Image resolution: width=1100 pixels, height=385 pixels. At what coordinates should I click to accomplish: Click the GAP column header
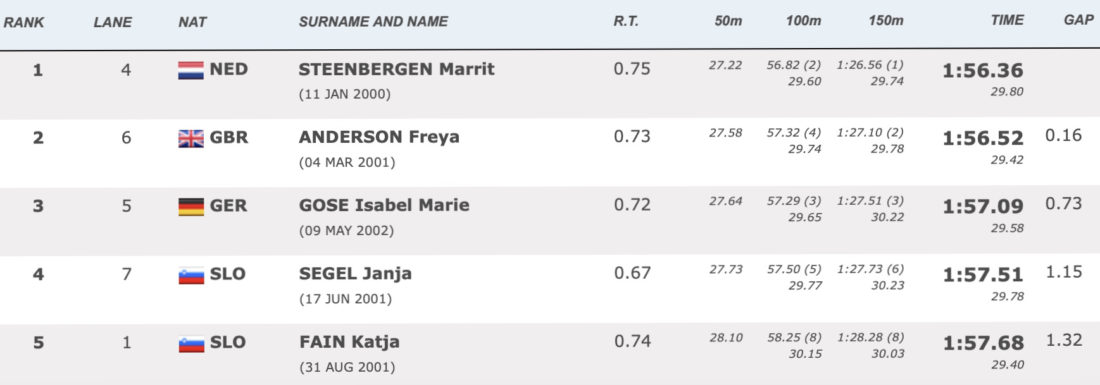coord(1078,20)
